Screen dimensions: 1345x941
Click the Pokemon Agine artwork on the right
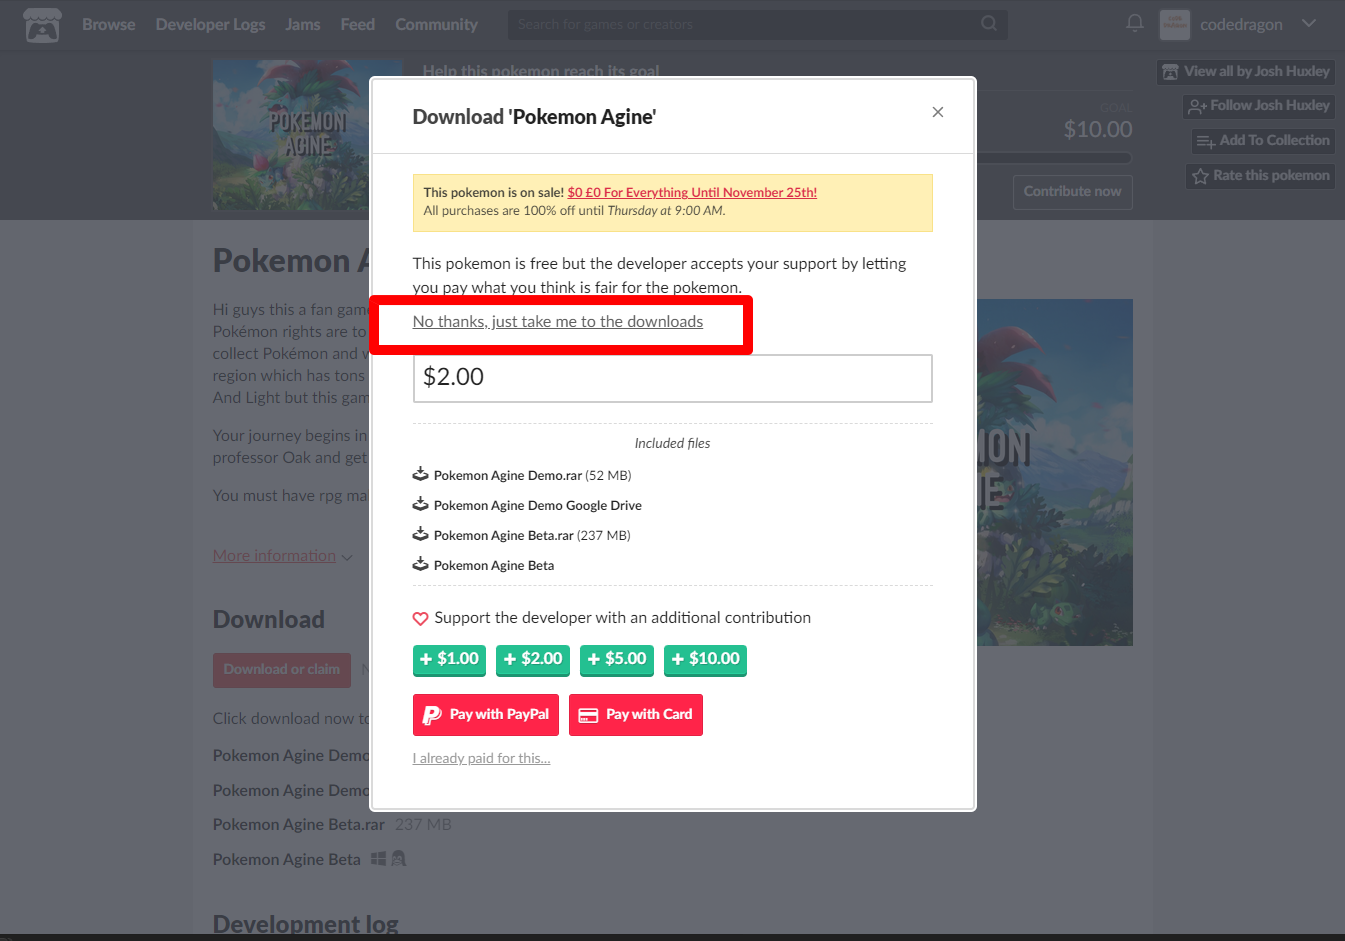[x=1054, y=472]
